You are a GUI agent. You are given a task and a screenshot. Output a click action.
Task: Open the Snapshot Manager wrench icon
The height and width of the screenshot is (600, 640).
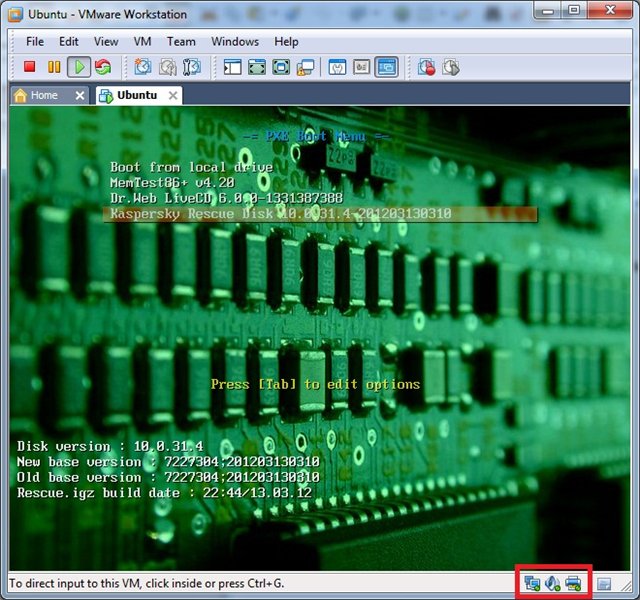(191, 67)
